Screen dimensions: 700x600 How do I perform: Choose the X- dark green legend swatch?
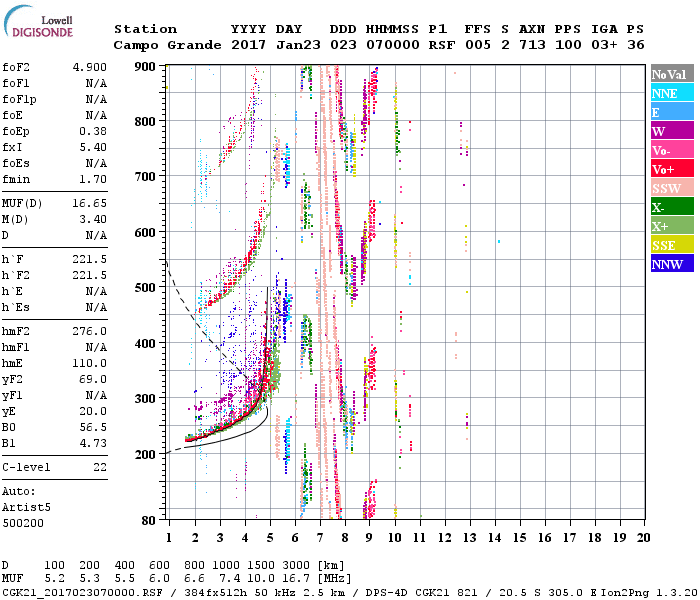pos(671,207)
